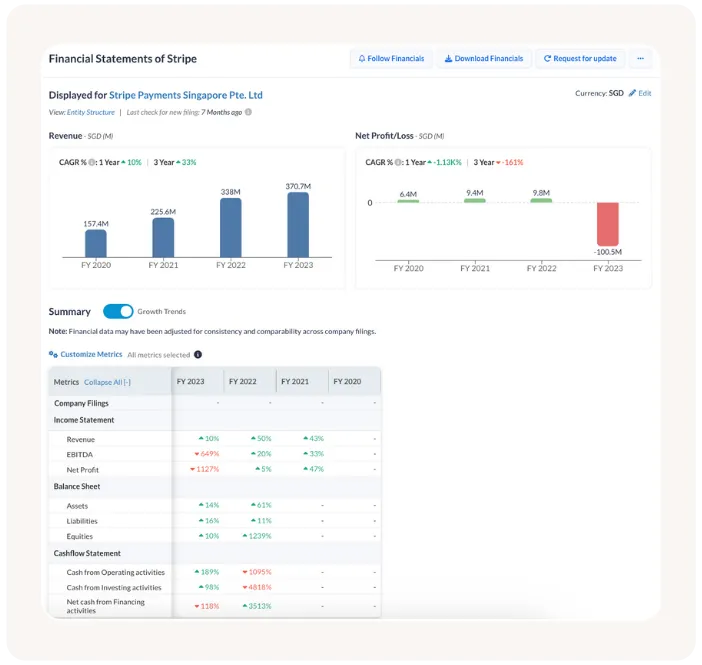
Task: Select the FY 2021 revenue bar
Action: tap(163, 238)
